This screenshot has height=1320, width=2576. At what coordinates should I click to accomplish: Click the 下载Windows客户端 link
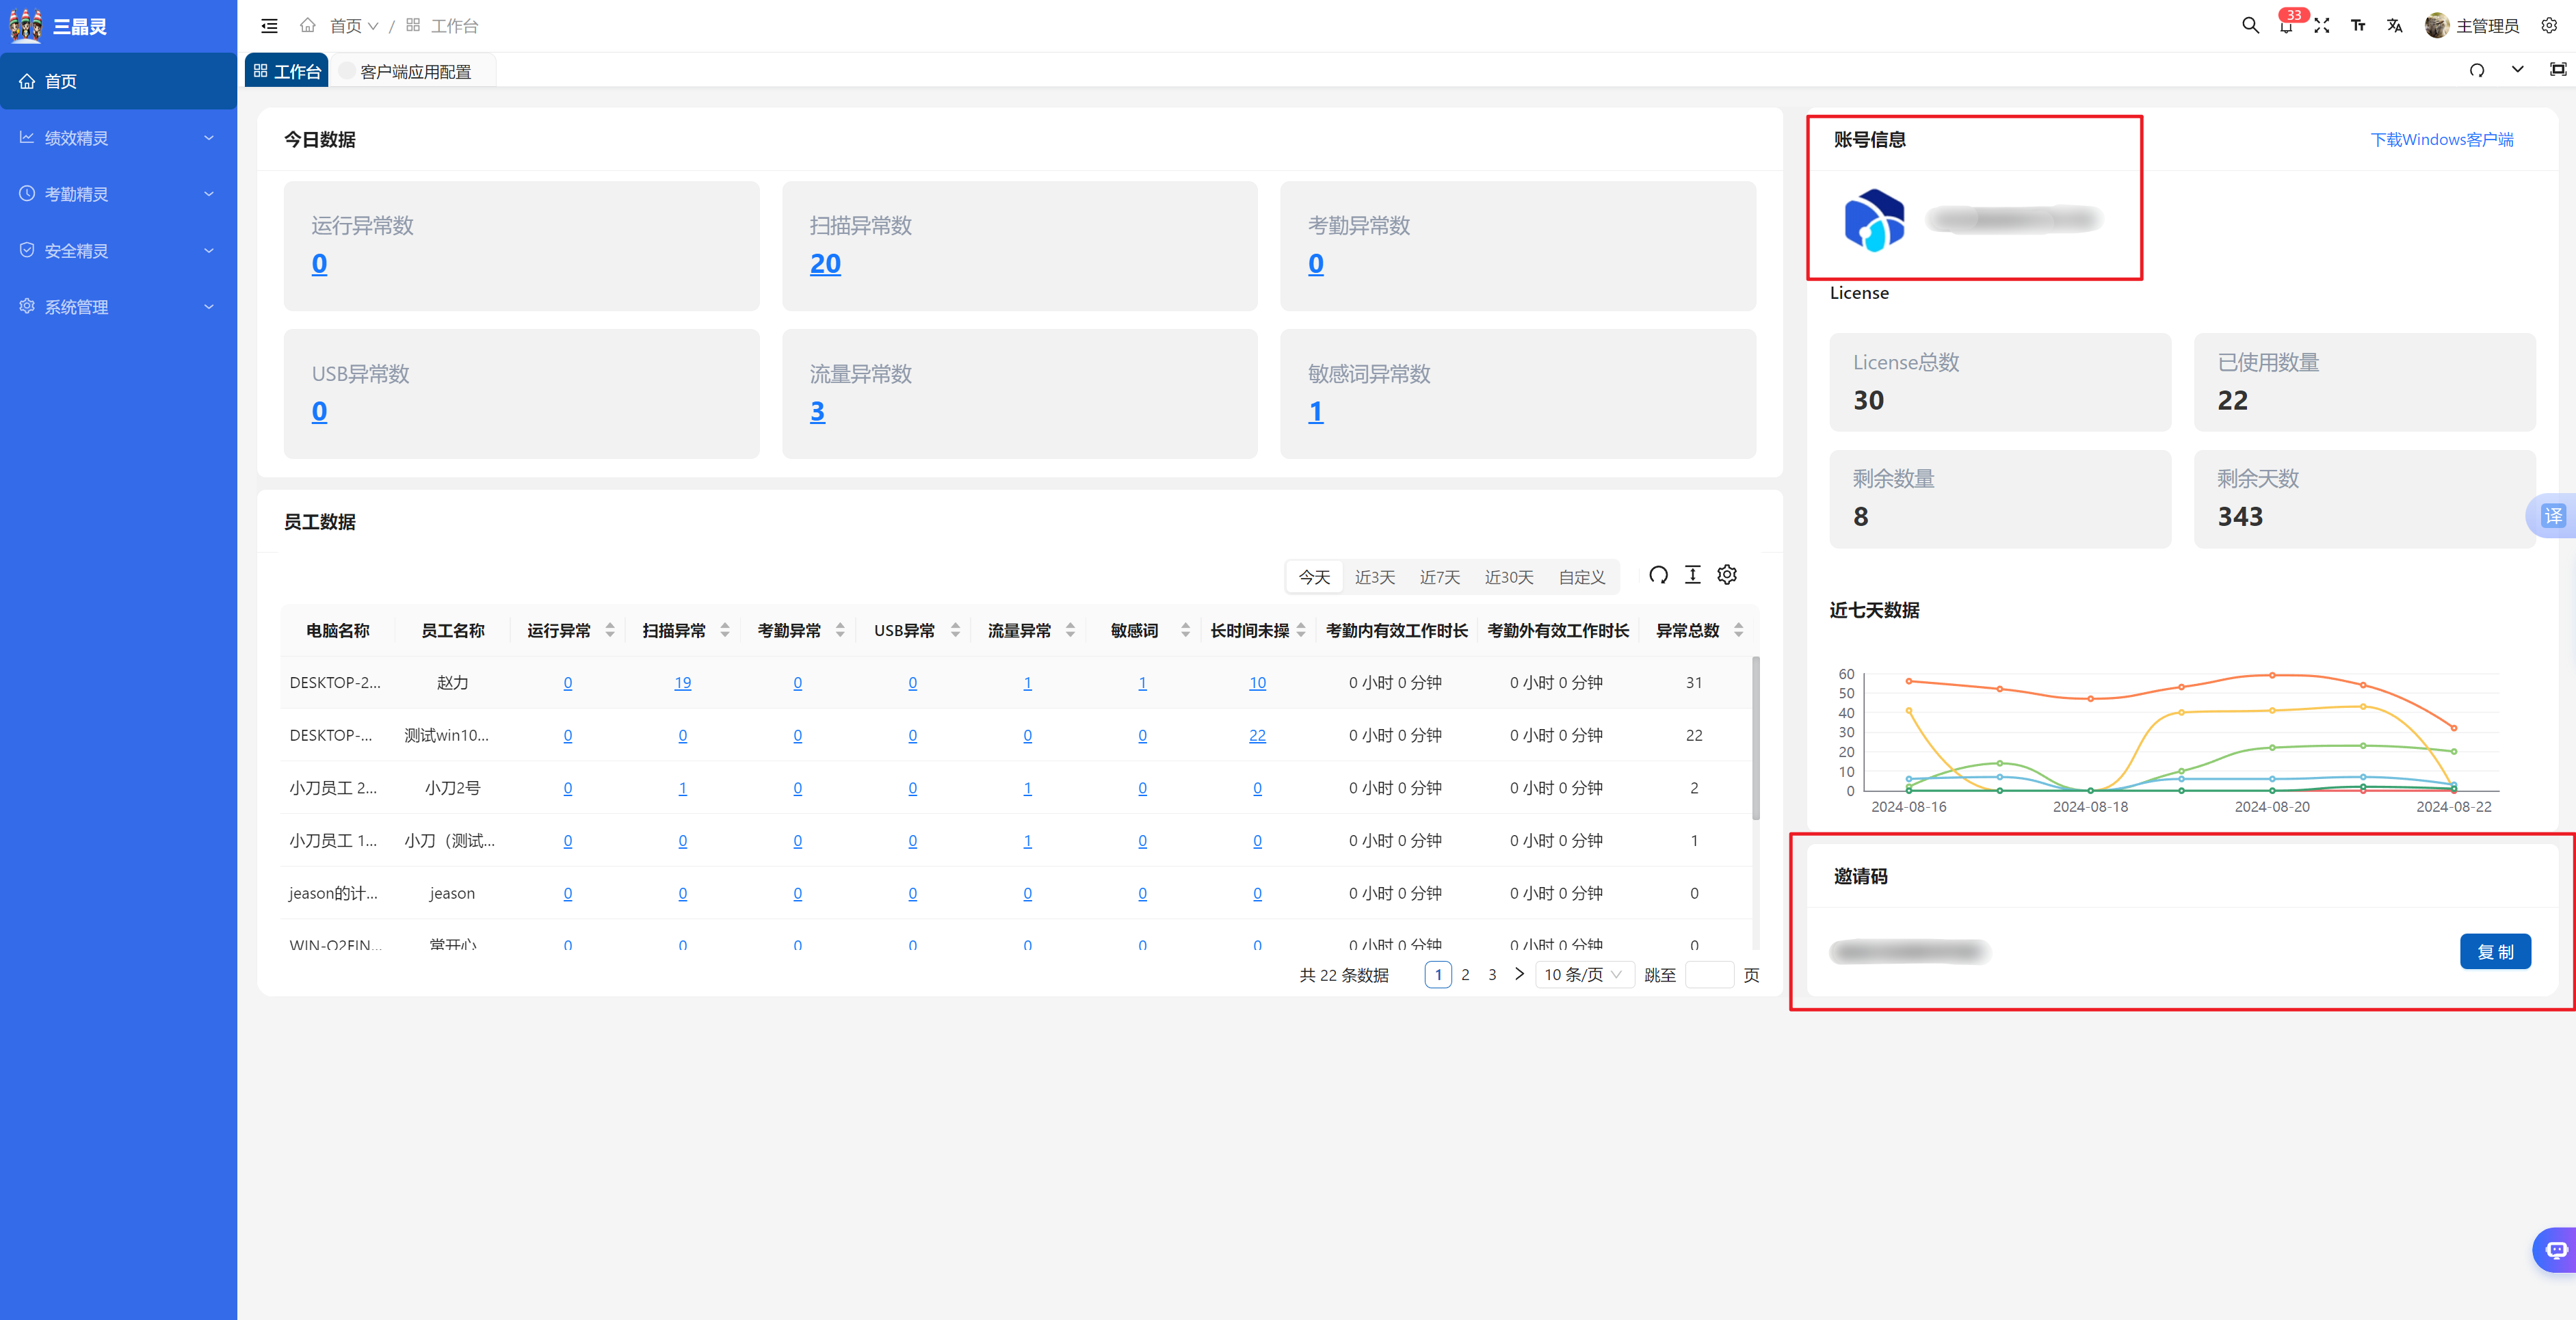(x=2441, y=139)
